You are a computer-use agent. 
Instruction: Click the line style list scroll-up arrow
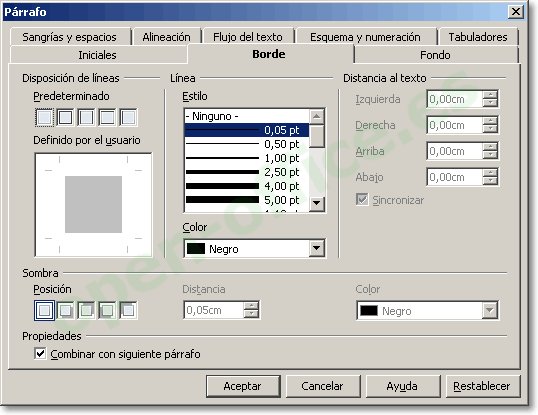pyautogui.click(x=317, y=117)
